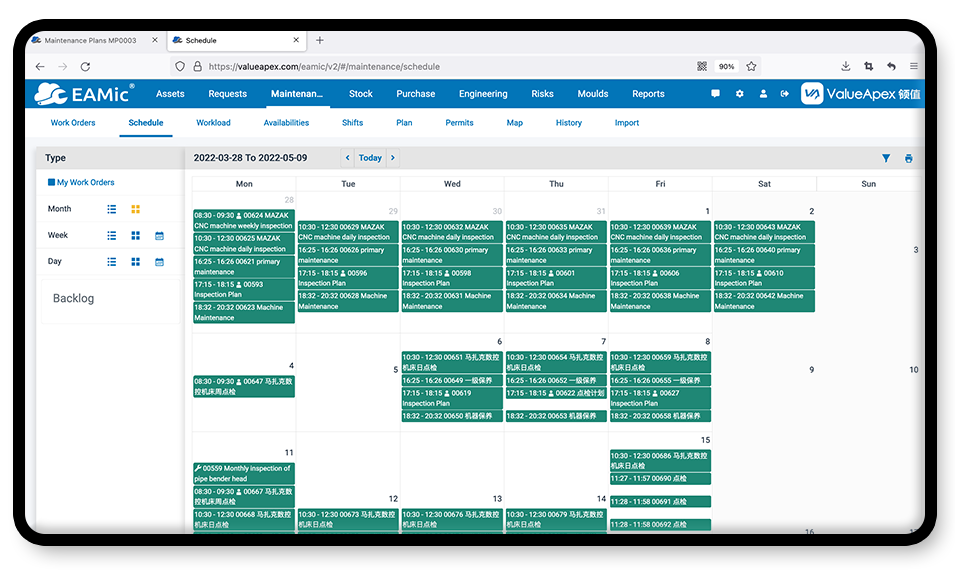955x571 pixels.
Task: Click the Backlog panel heading
Action: tap(73, 298)
